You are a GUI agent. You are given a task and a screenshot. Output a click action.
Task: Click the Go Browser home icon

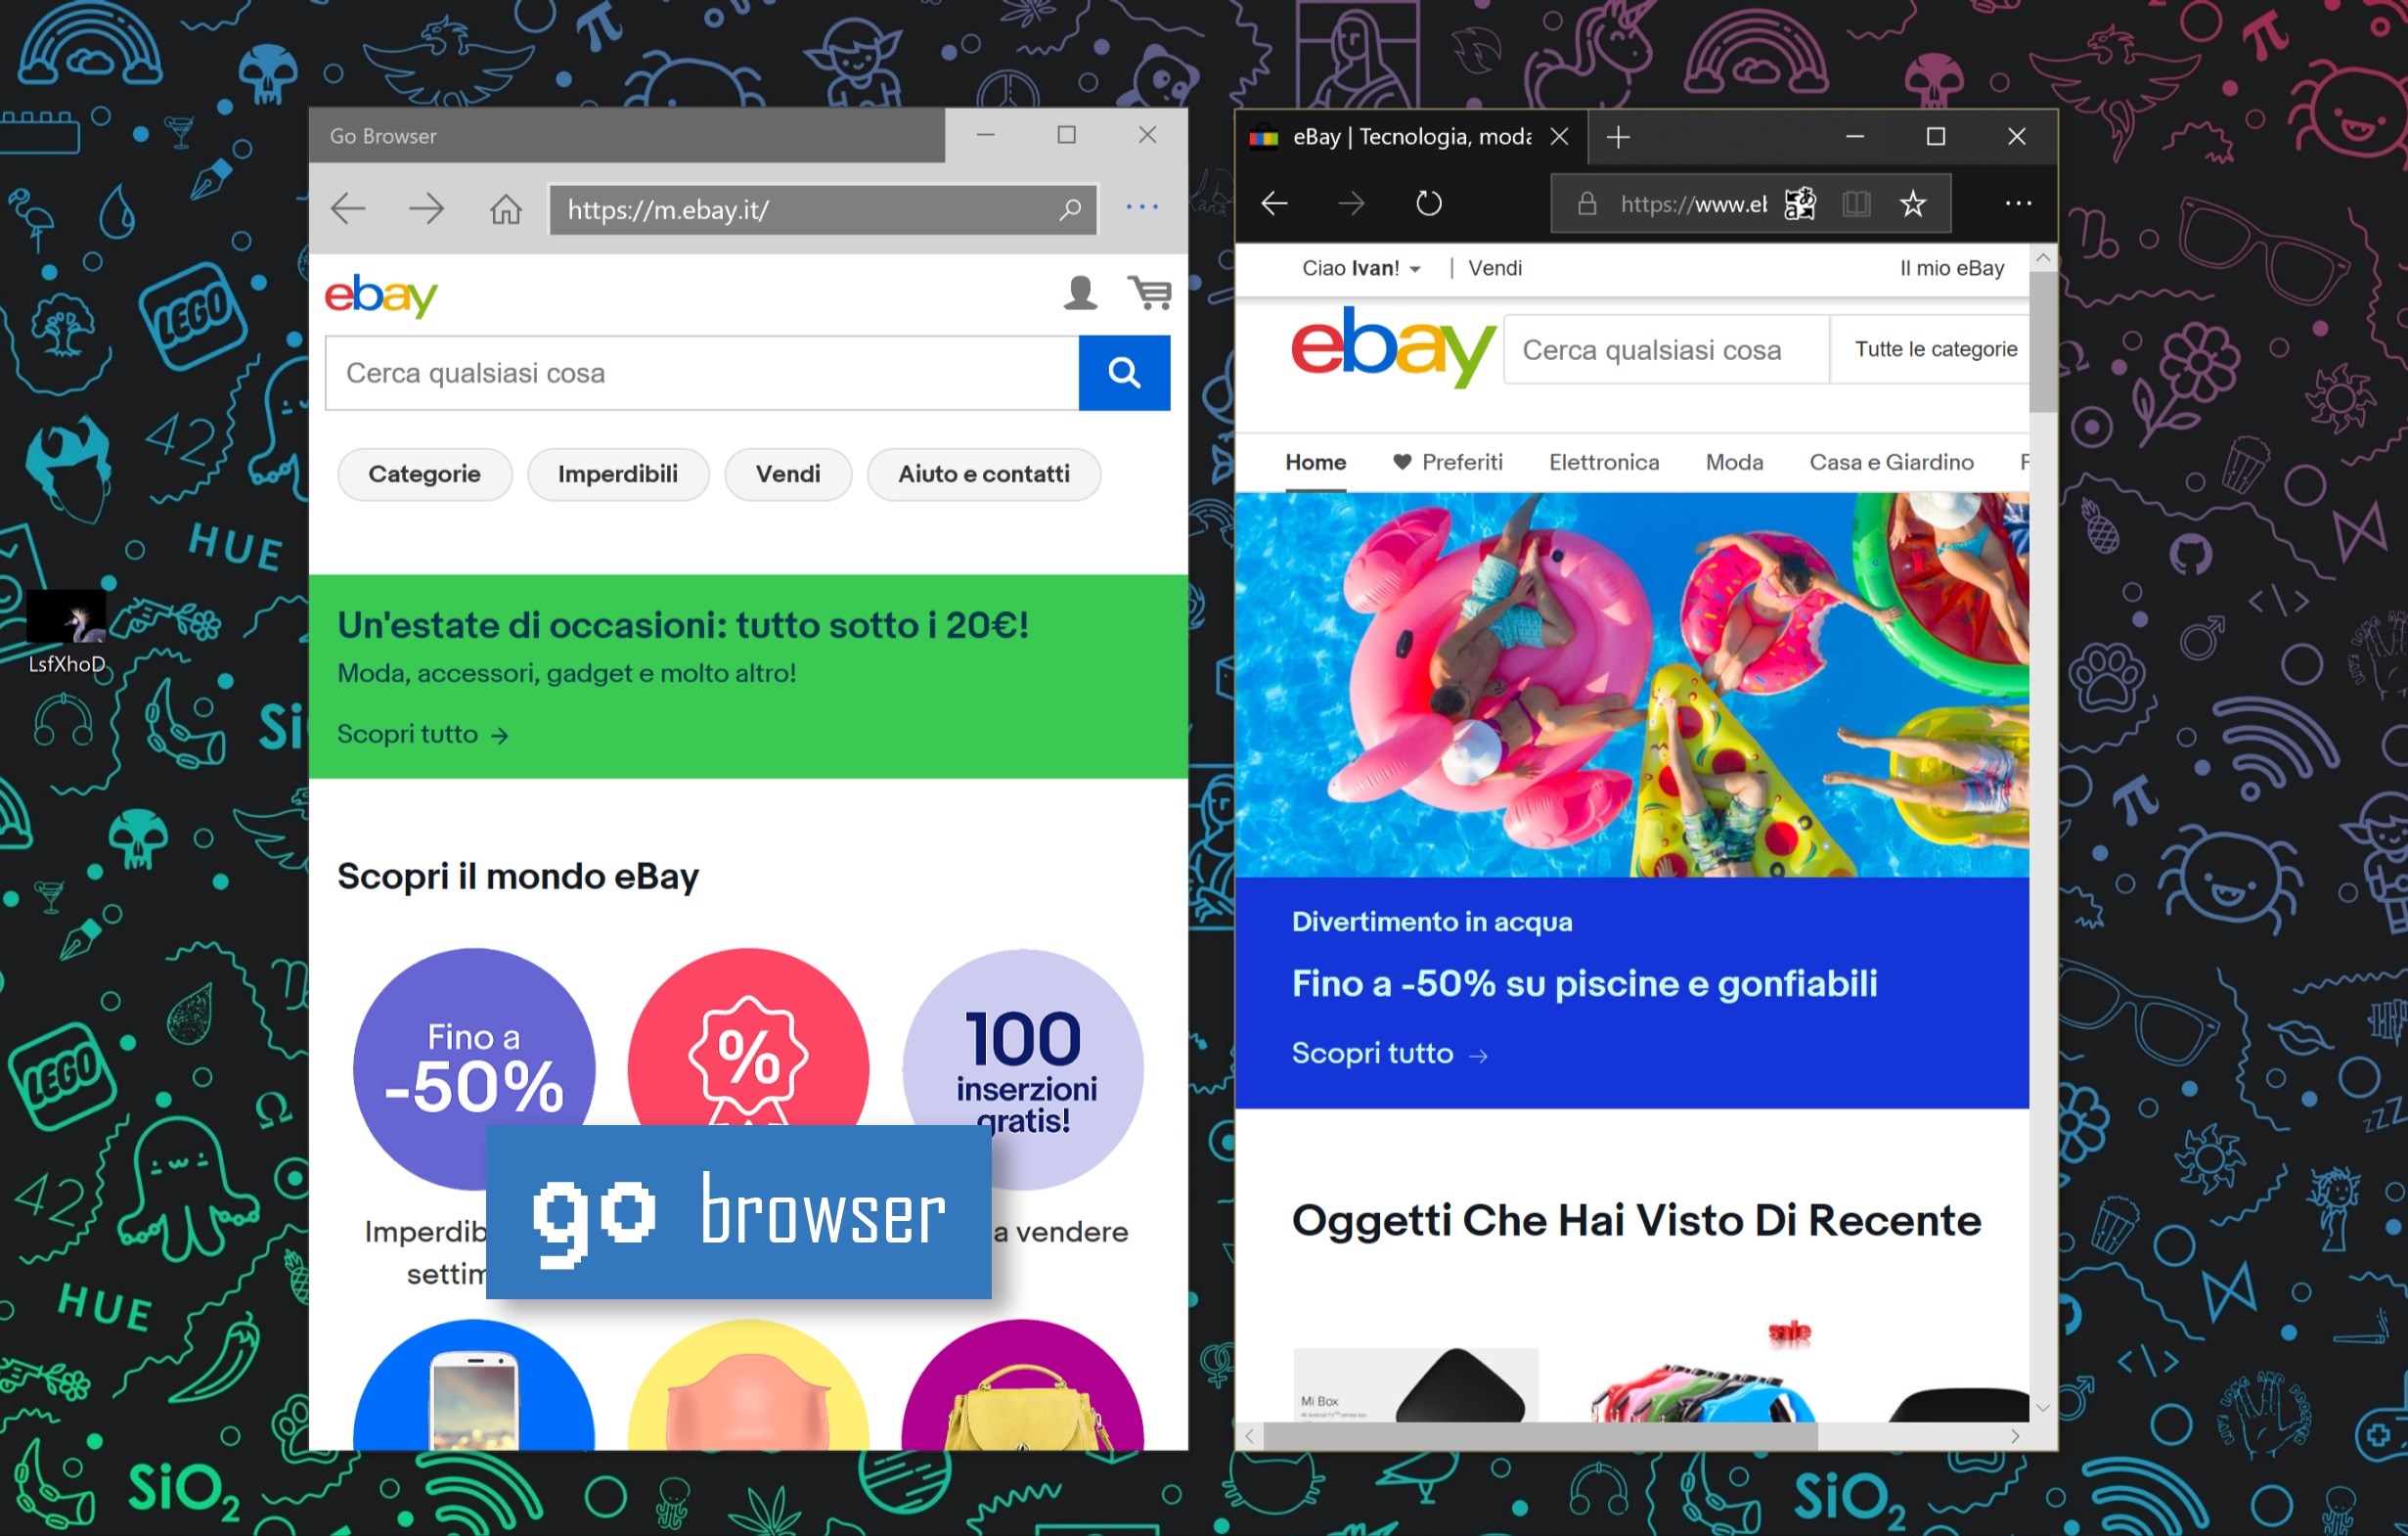505,209
